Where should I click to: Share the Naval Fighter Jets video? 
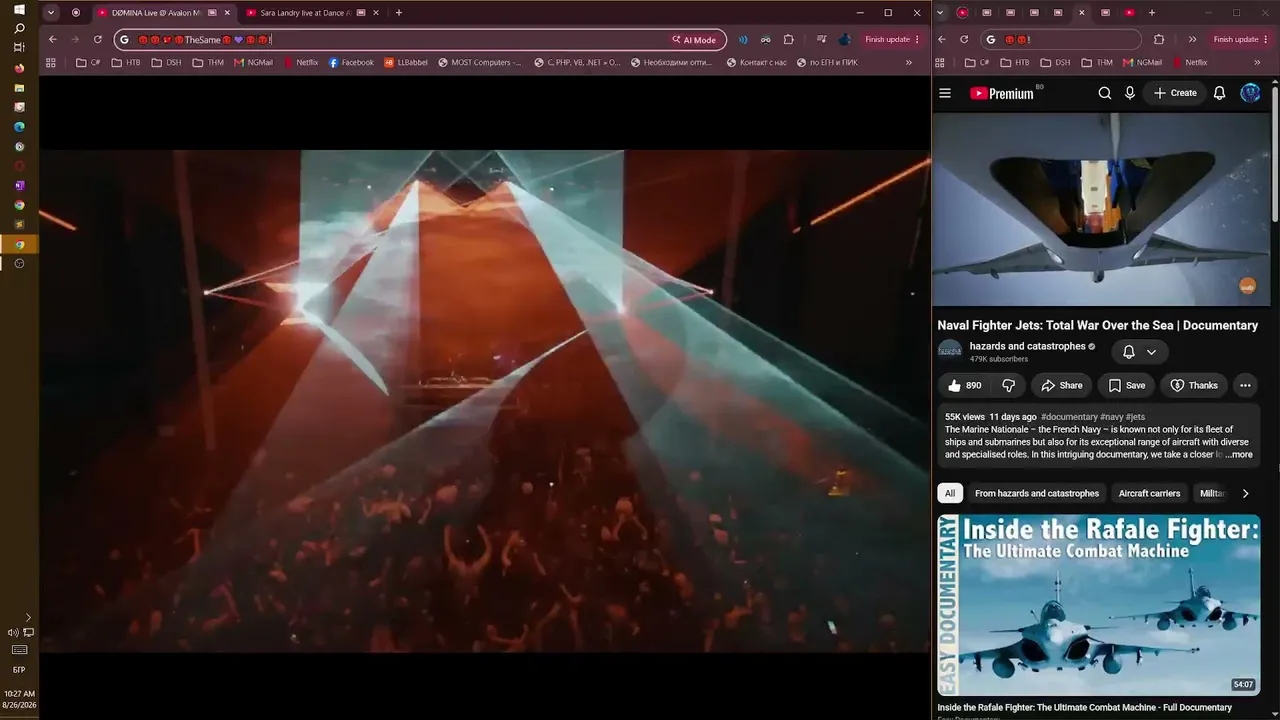(1062, 385)
